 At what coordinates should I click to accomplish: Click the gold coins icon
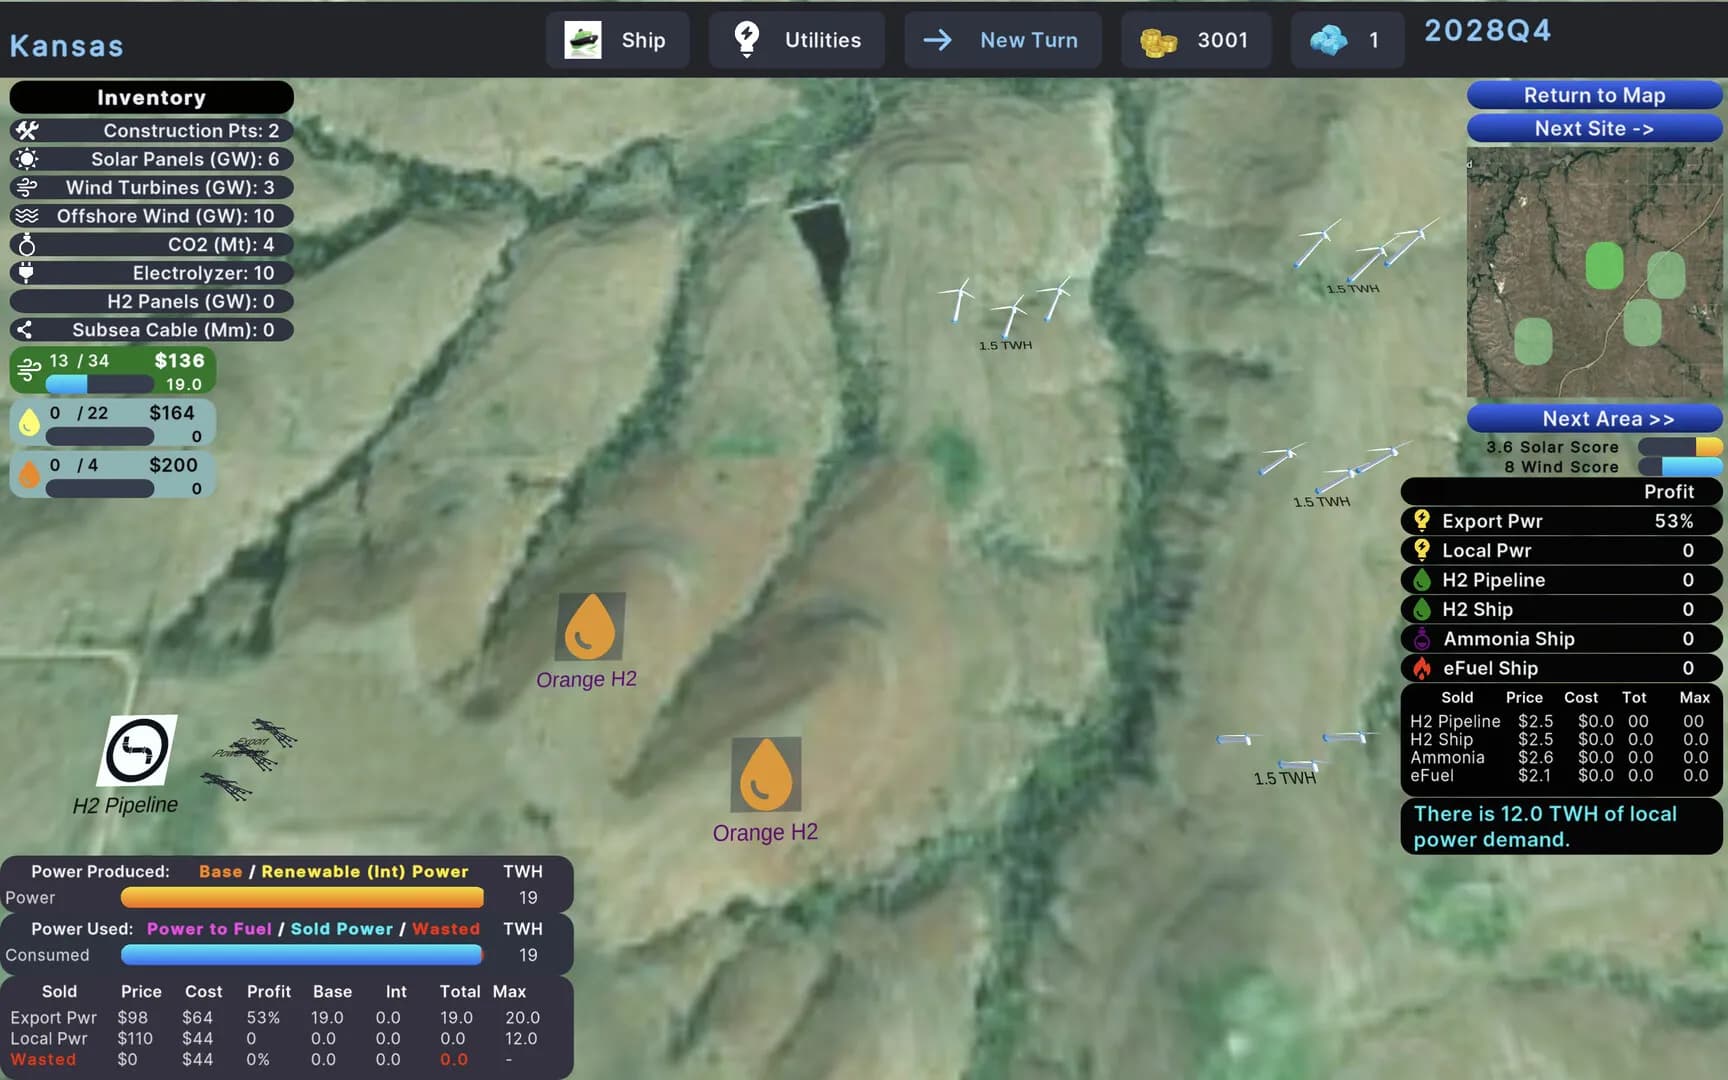1158,41
